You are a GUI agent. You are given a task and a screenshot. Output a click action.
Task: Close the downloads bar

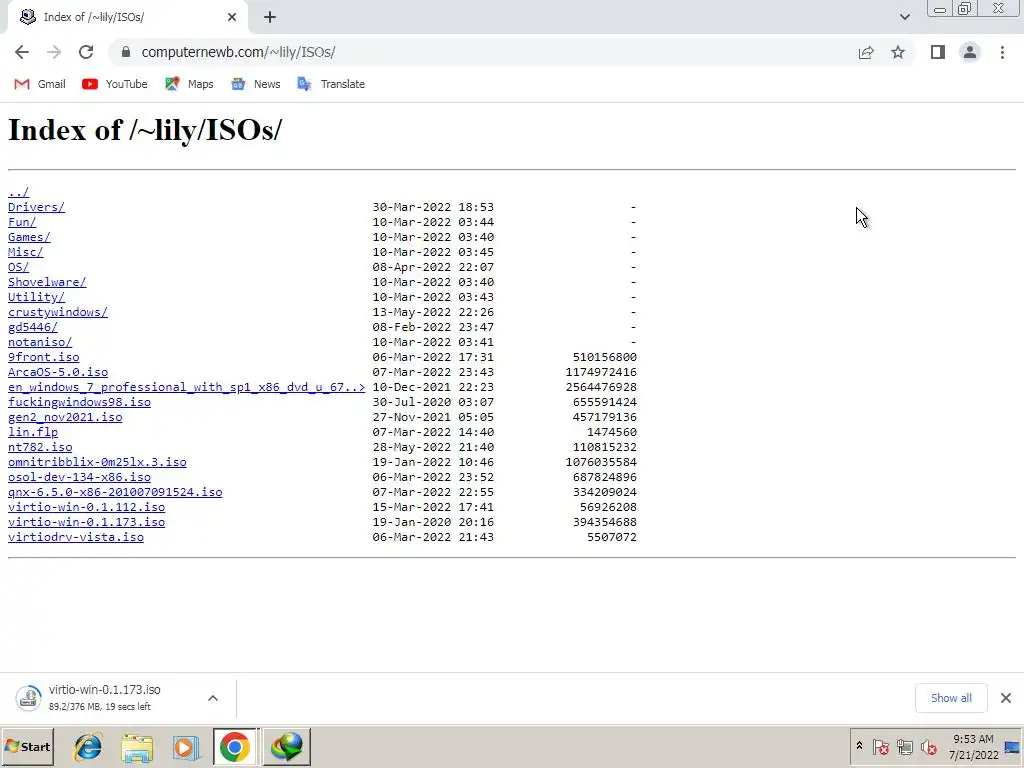1006,698
